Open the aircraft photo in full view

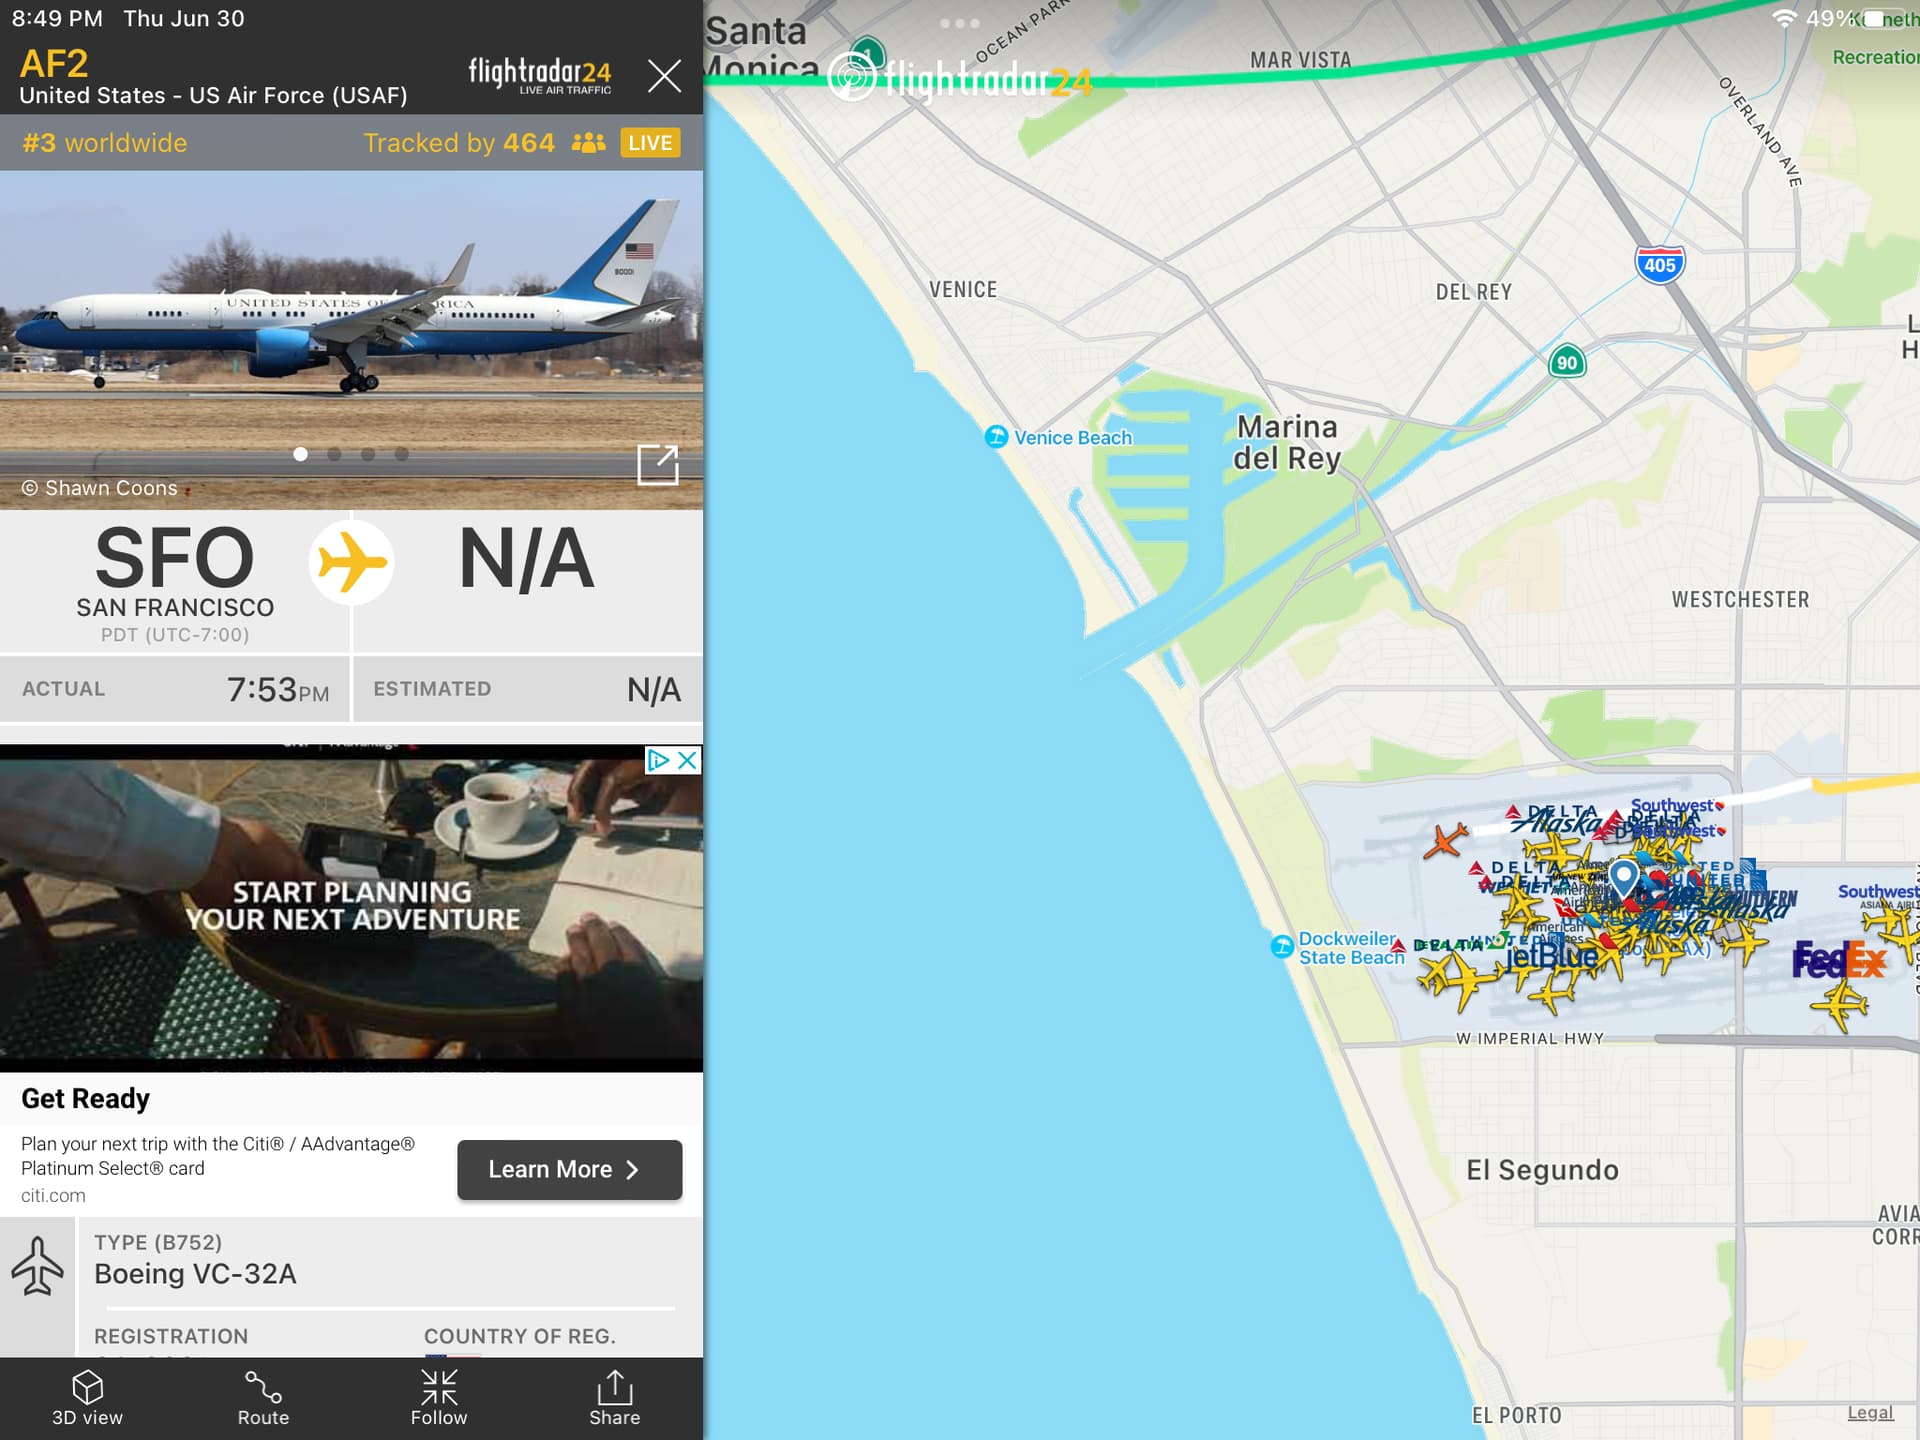coord(658,465)
